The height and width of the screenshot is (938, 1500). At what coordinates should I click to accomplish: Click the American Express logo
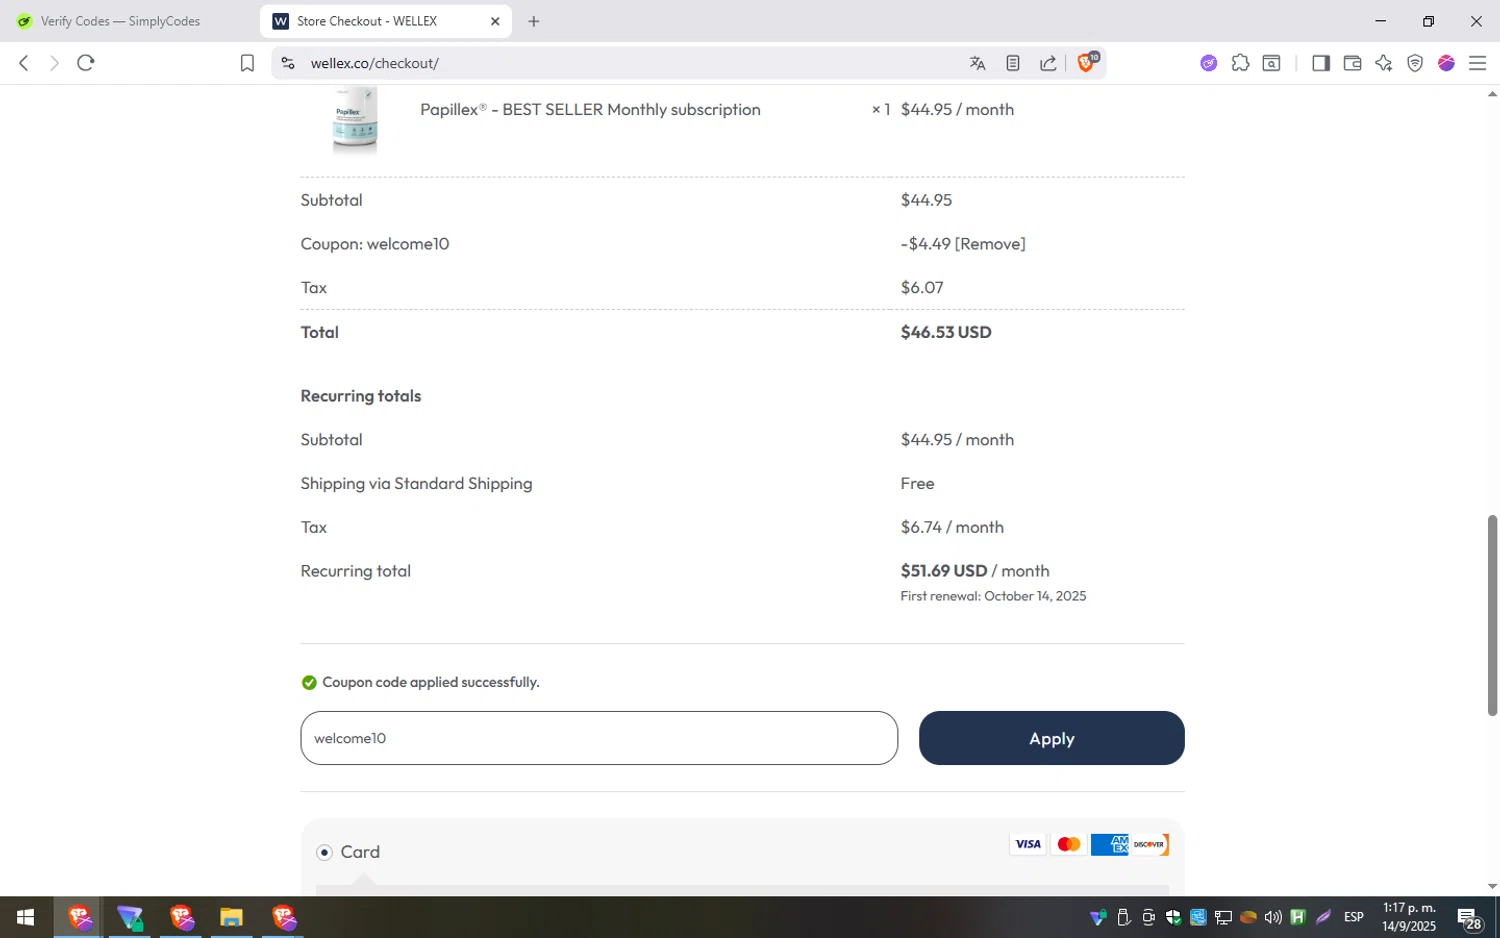(1109, 844)
